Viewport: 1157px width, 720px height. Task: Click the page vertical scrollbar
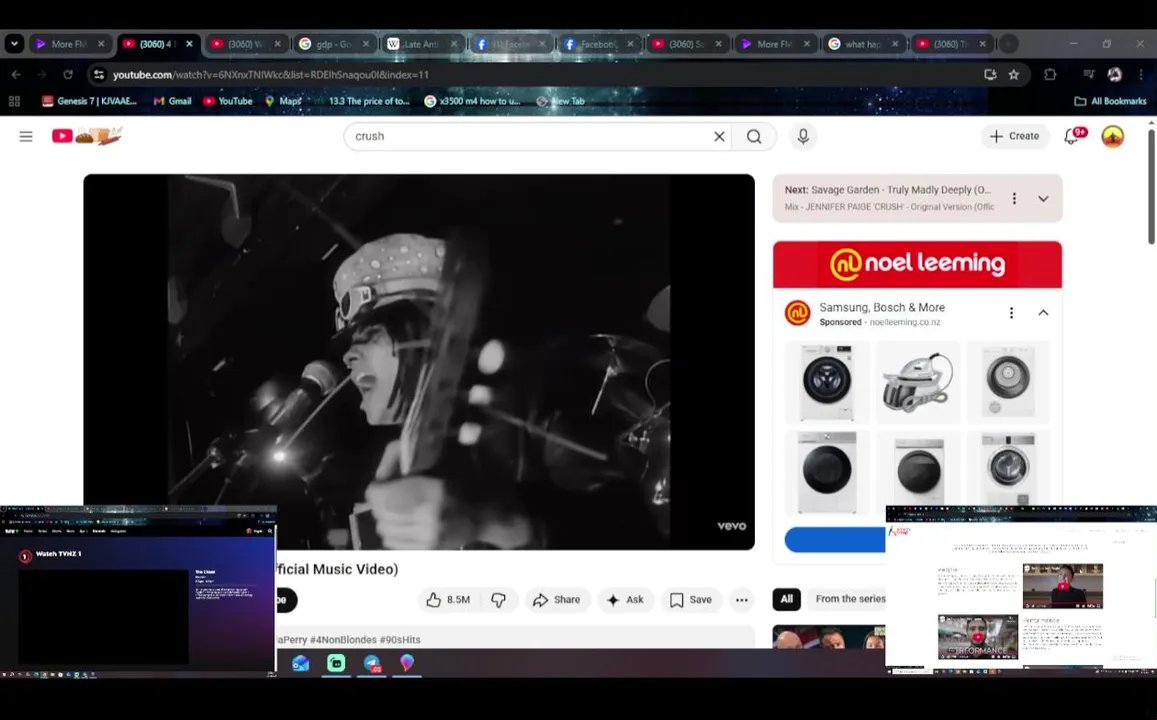[x=1151, y=187]
